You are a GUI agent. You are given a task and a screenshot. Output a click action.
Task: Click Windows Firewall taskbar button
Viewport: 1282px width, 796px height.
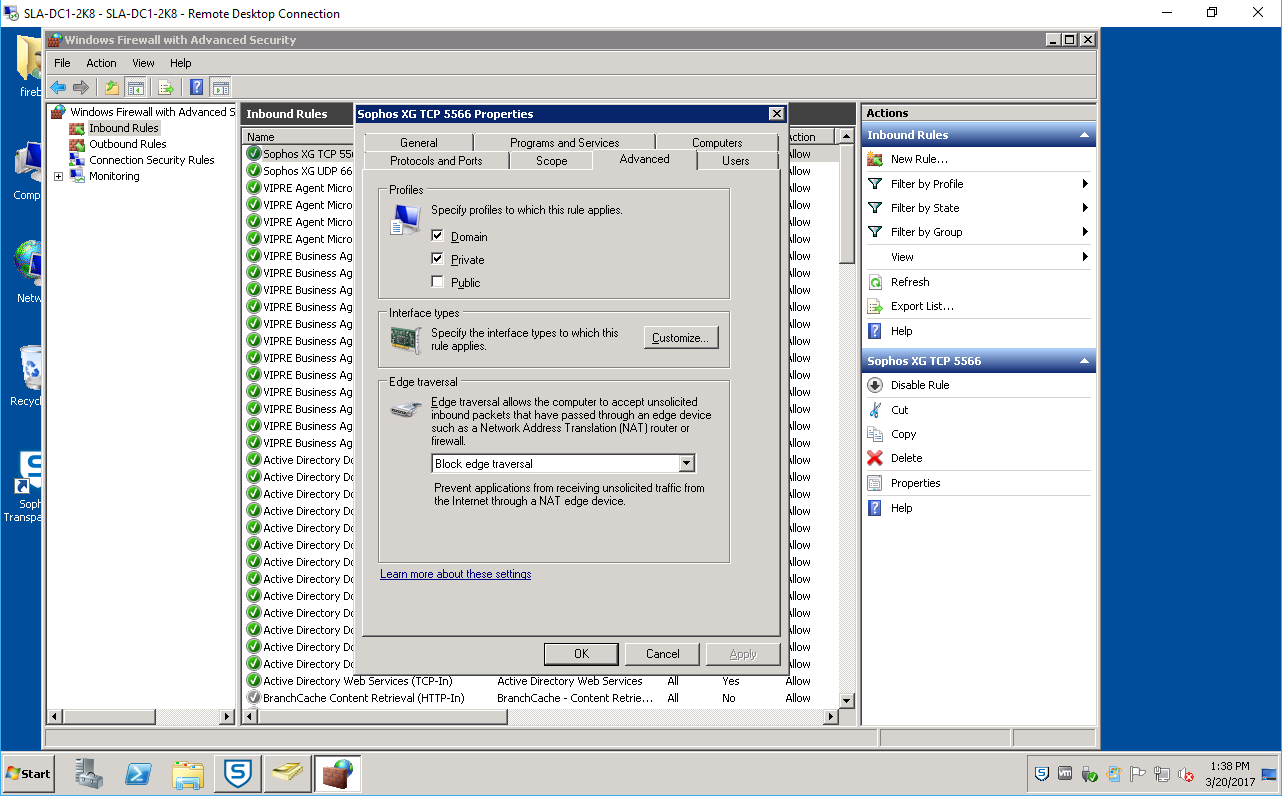click(x=337, y=774)
